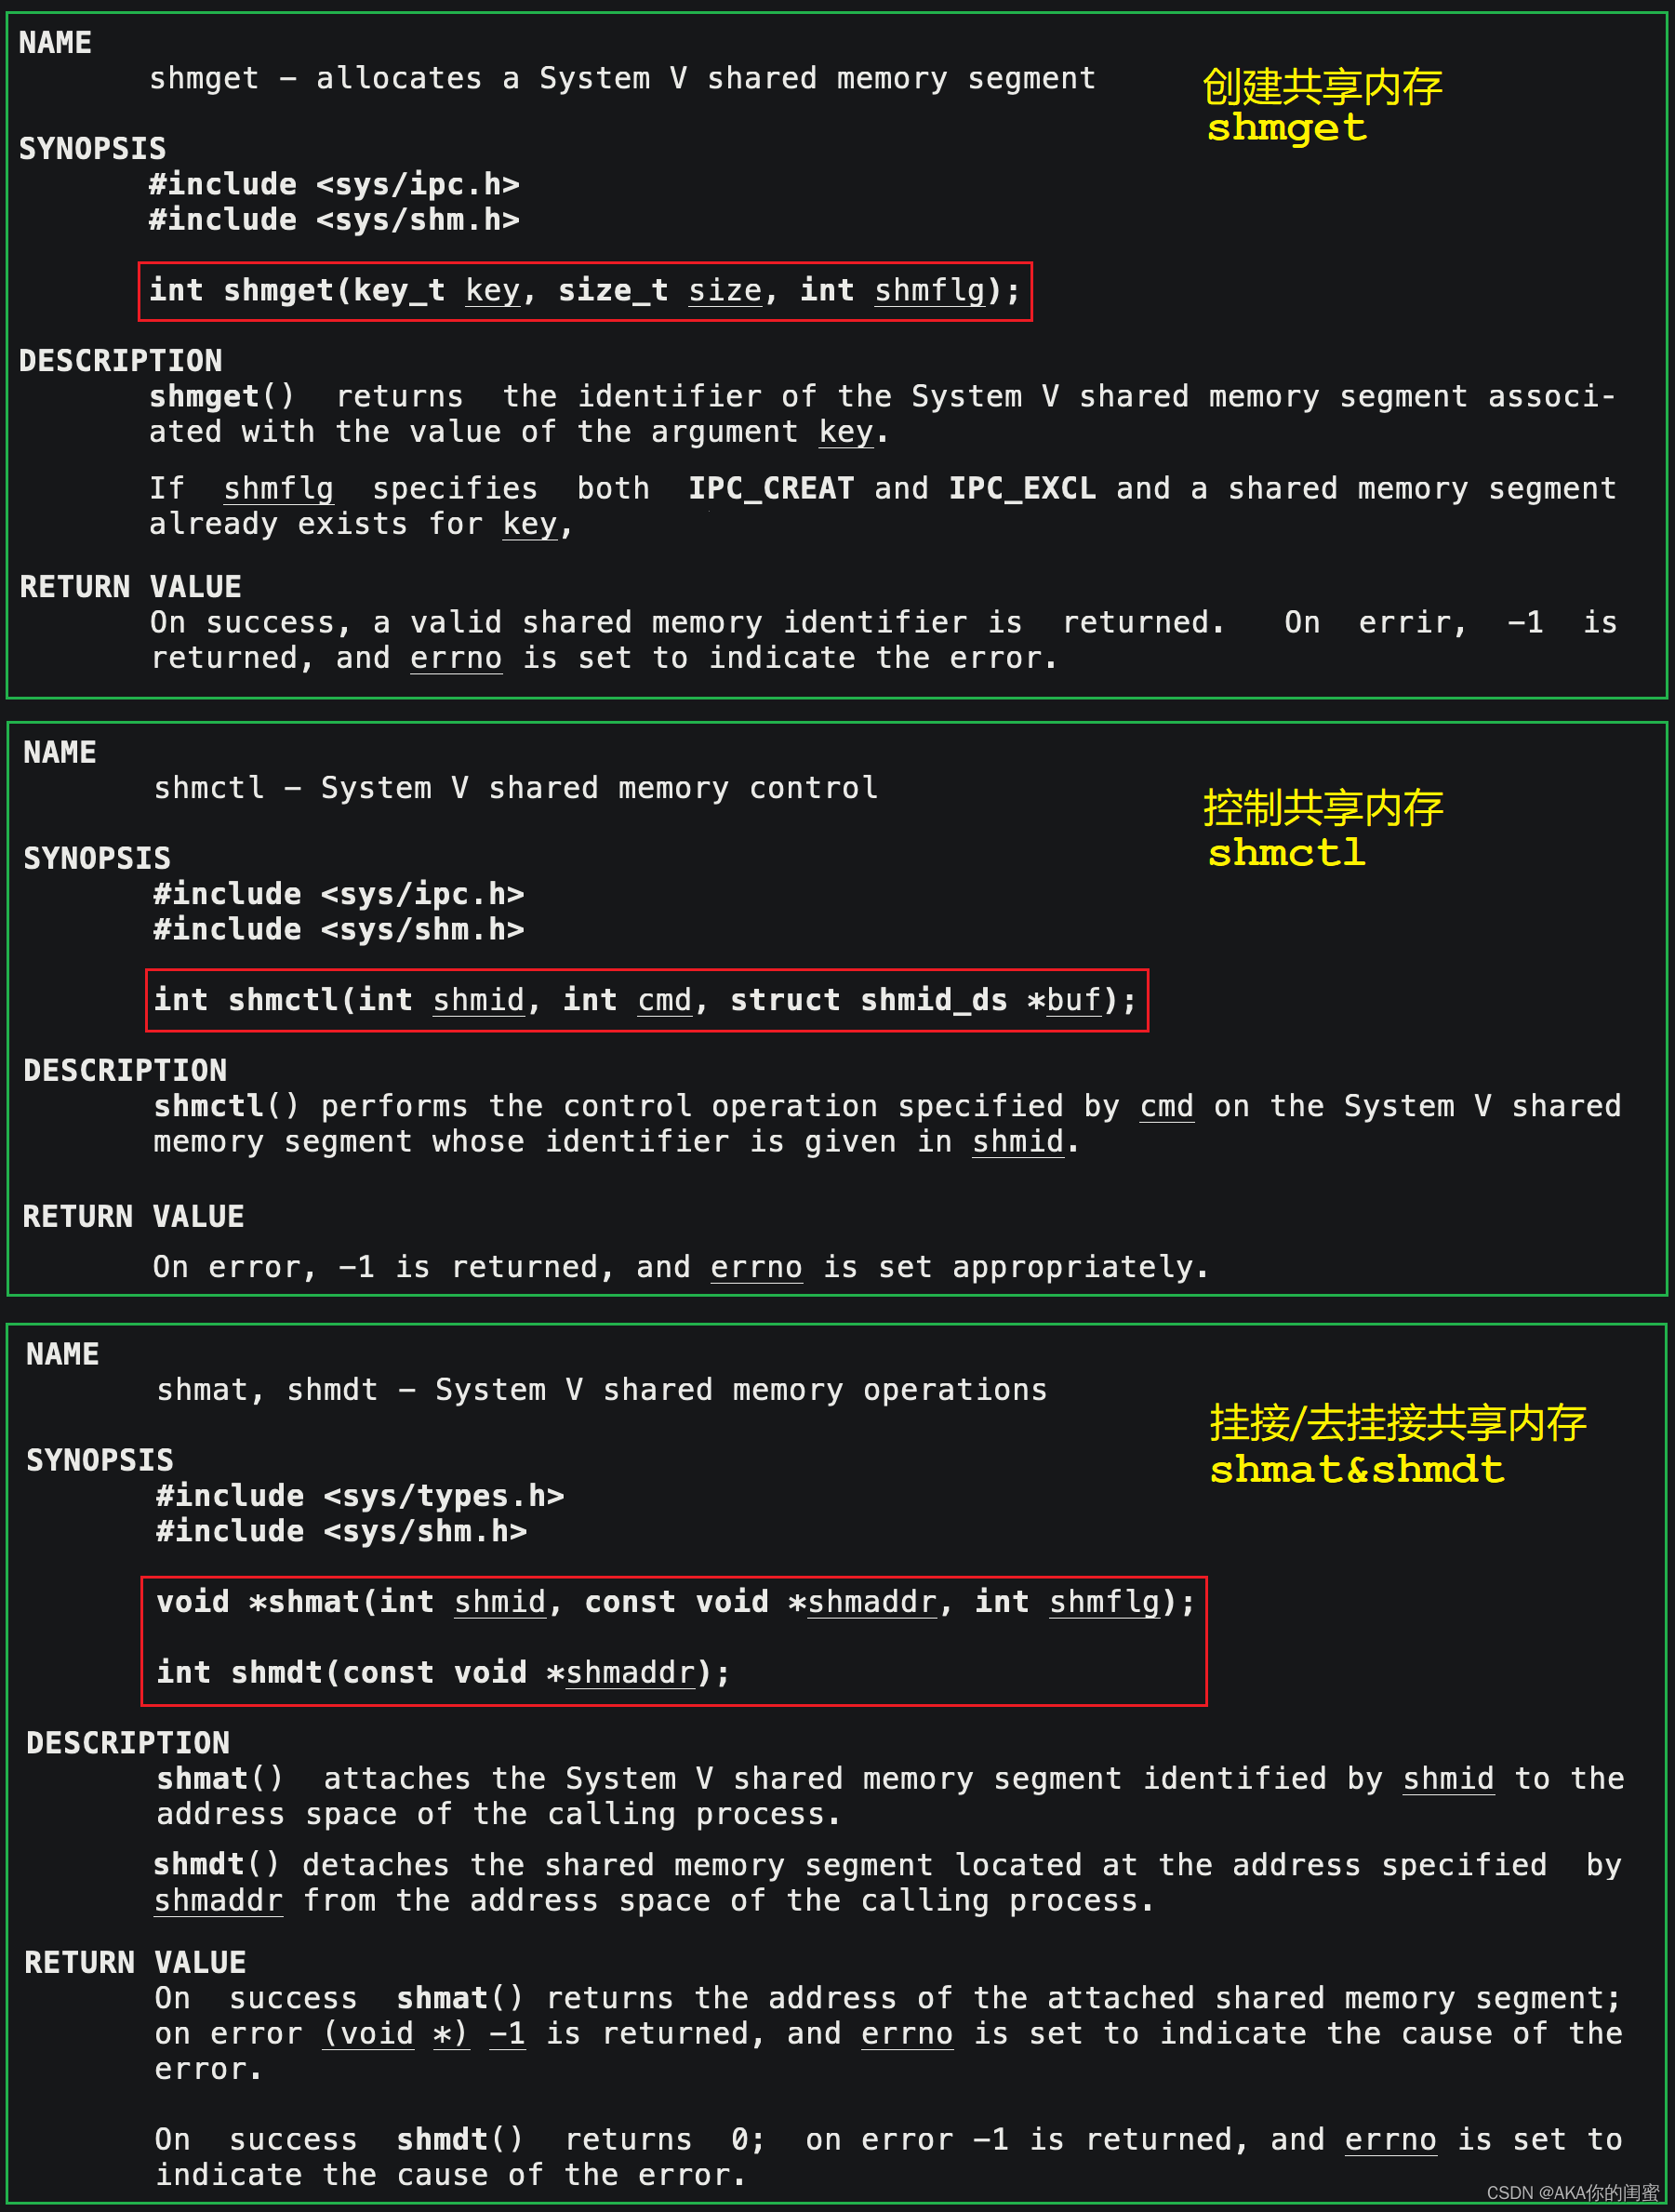Click underlined cmd in shmctl description
This screenshot has height=2212, width=1675.
1167,1106
